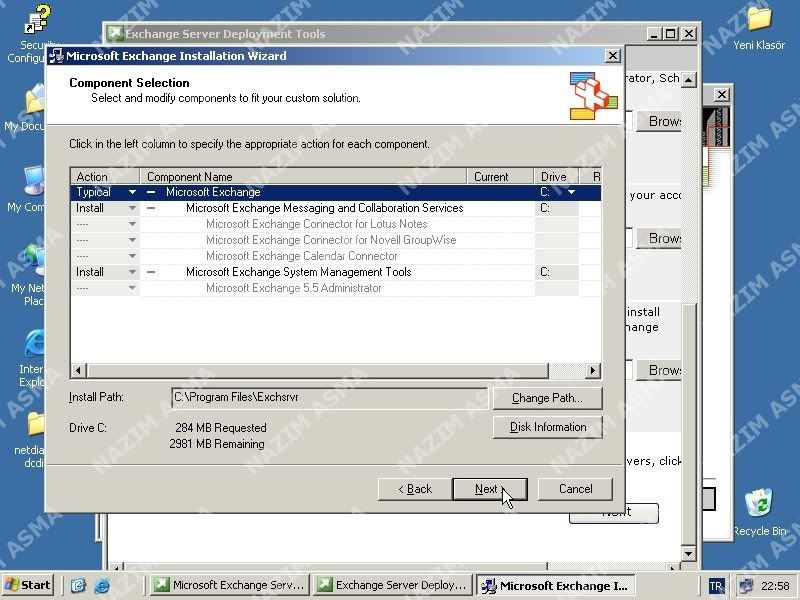This screenshot has width=800, height=600.
Task: Click Next to continue installation
Action: 490,489
